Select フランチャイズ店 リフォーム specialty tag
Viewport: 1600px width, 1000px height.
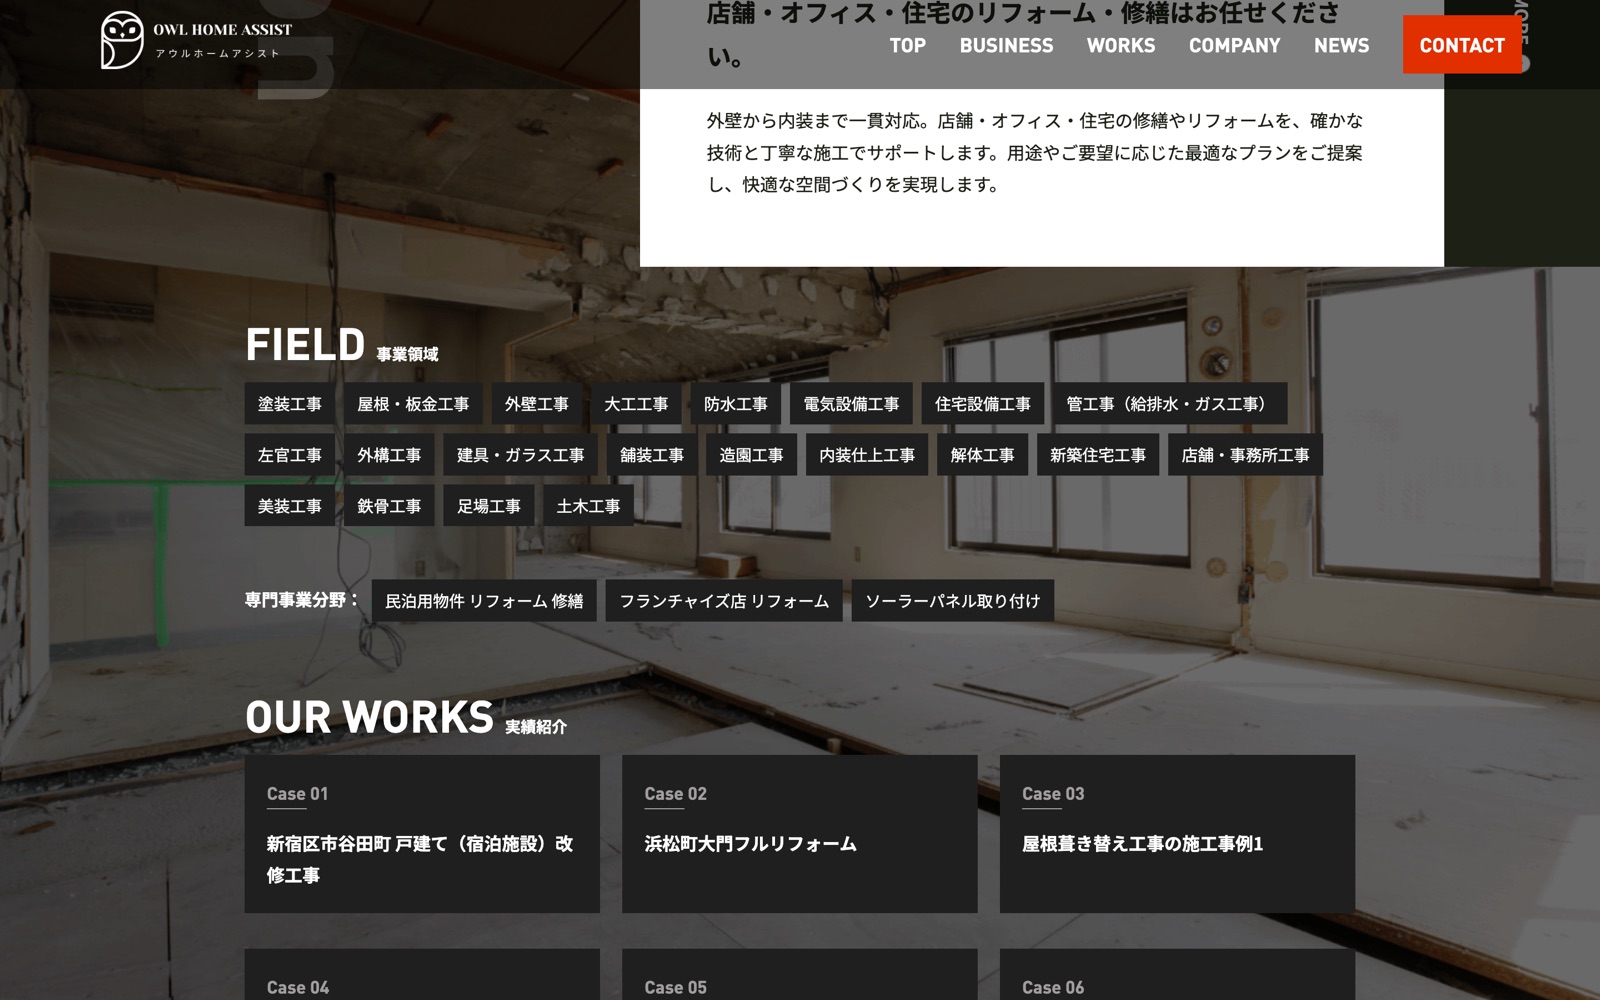(x=724, y=601)
